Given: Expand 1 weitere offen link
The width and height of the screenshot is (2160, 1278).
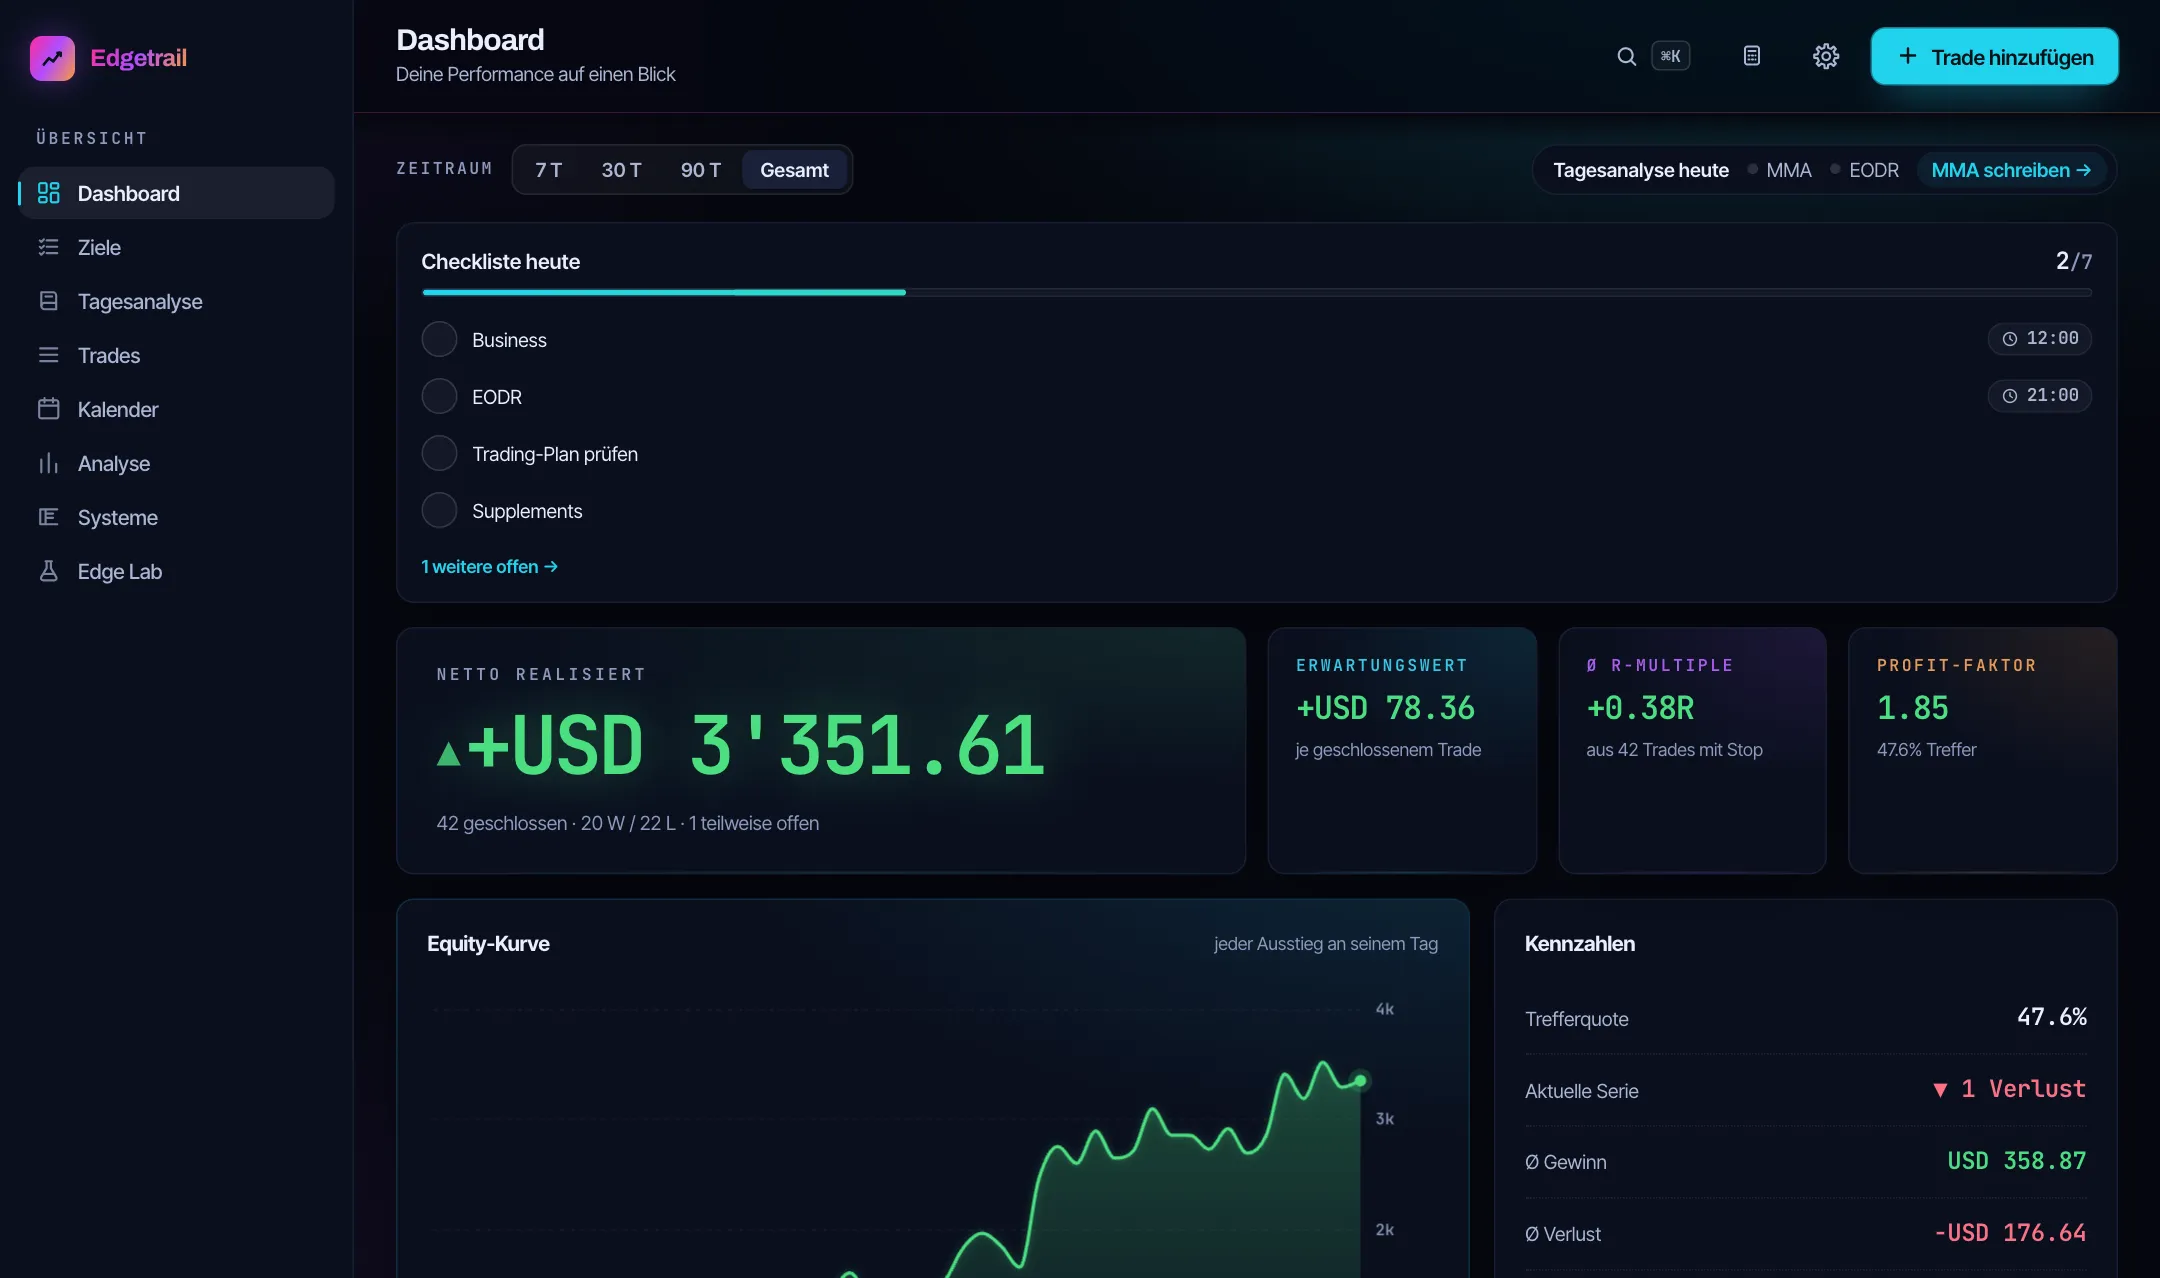Looking at the screenshot, I should [489, 567].
